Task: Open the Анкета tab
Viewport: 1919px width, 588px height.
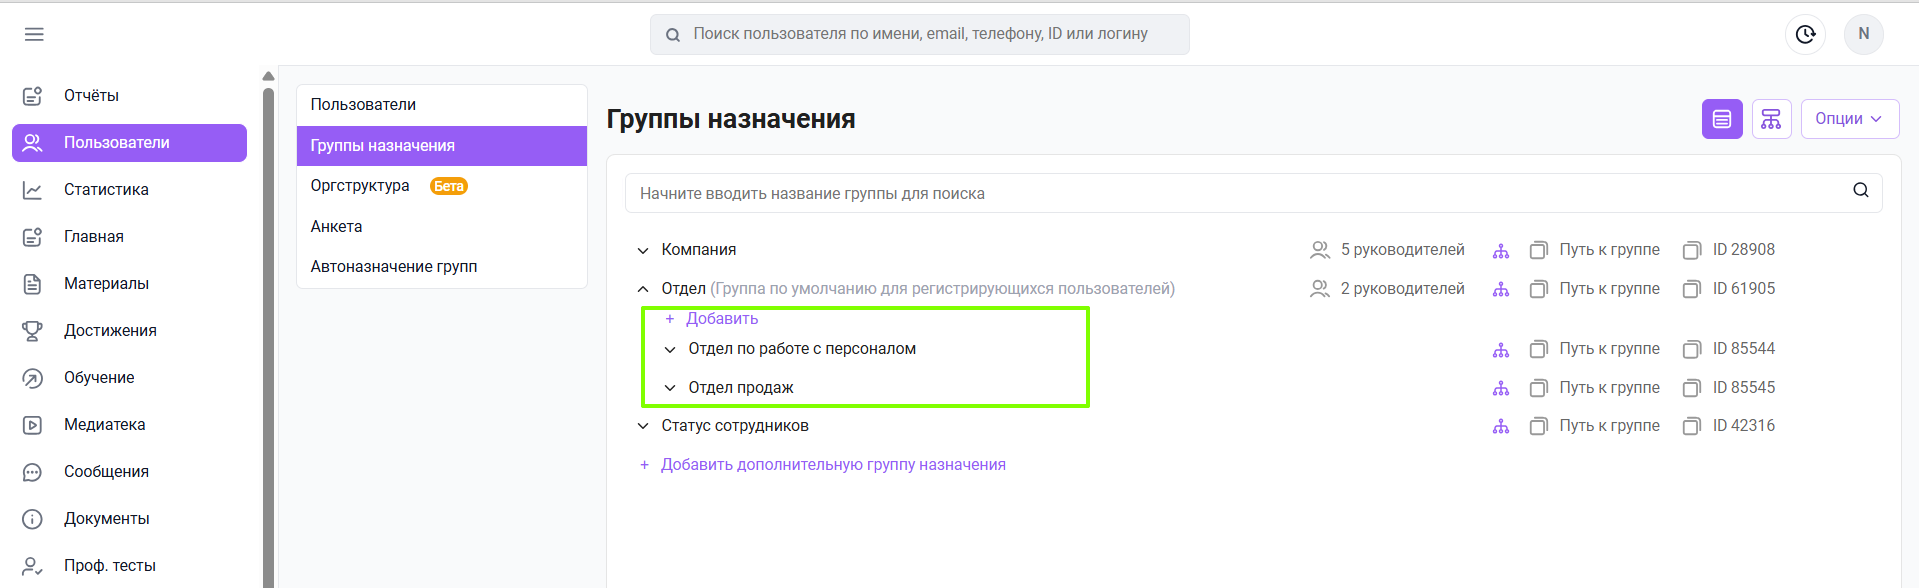Action: click(441, 227)
